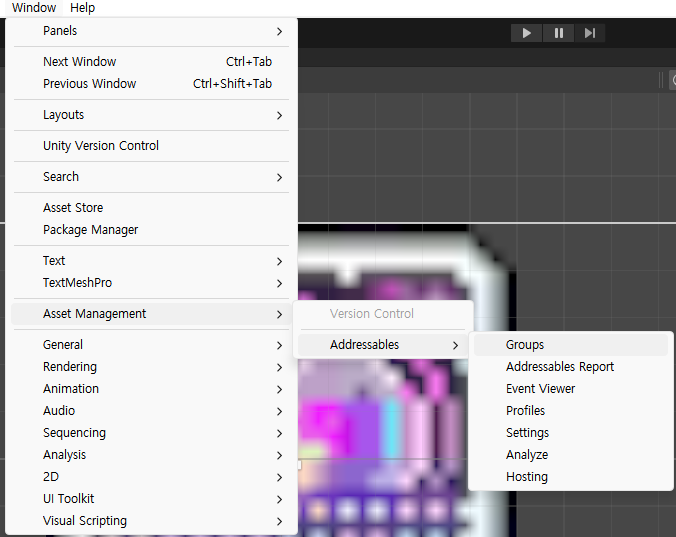676x537 pixels.
Task: Click the chevron arrow beside Panels
Action: tap(279, 31)
